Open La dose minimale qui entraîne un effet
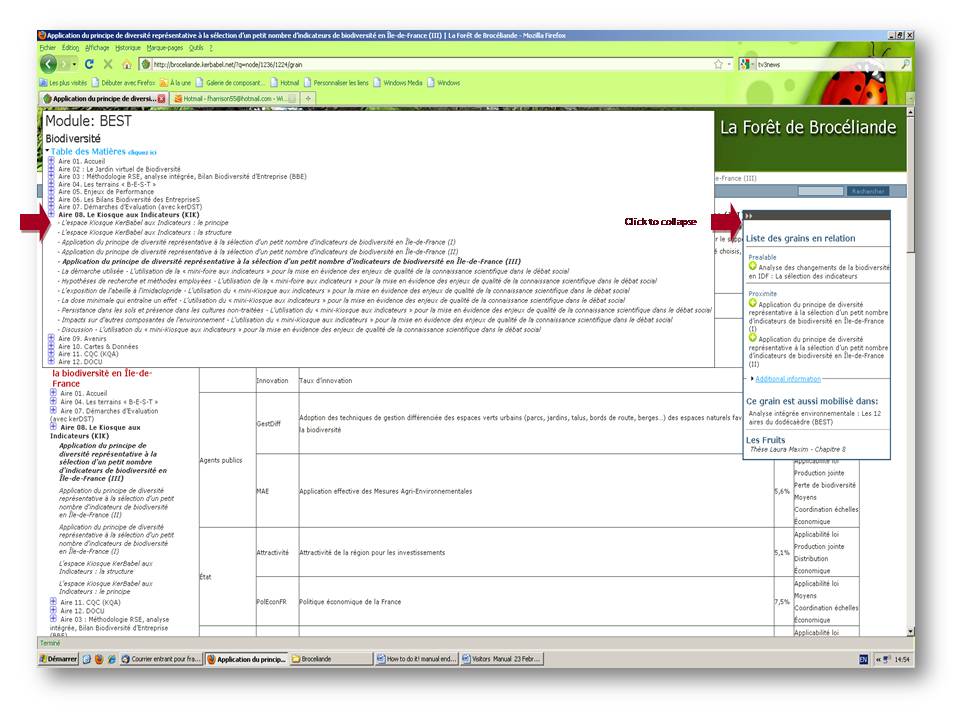The height and width of the screenshot is (720, 960). [343, 301]
